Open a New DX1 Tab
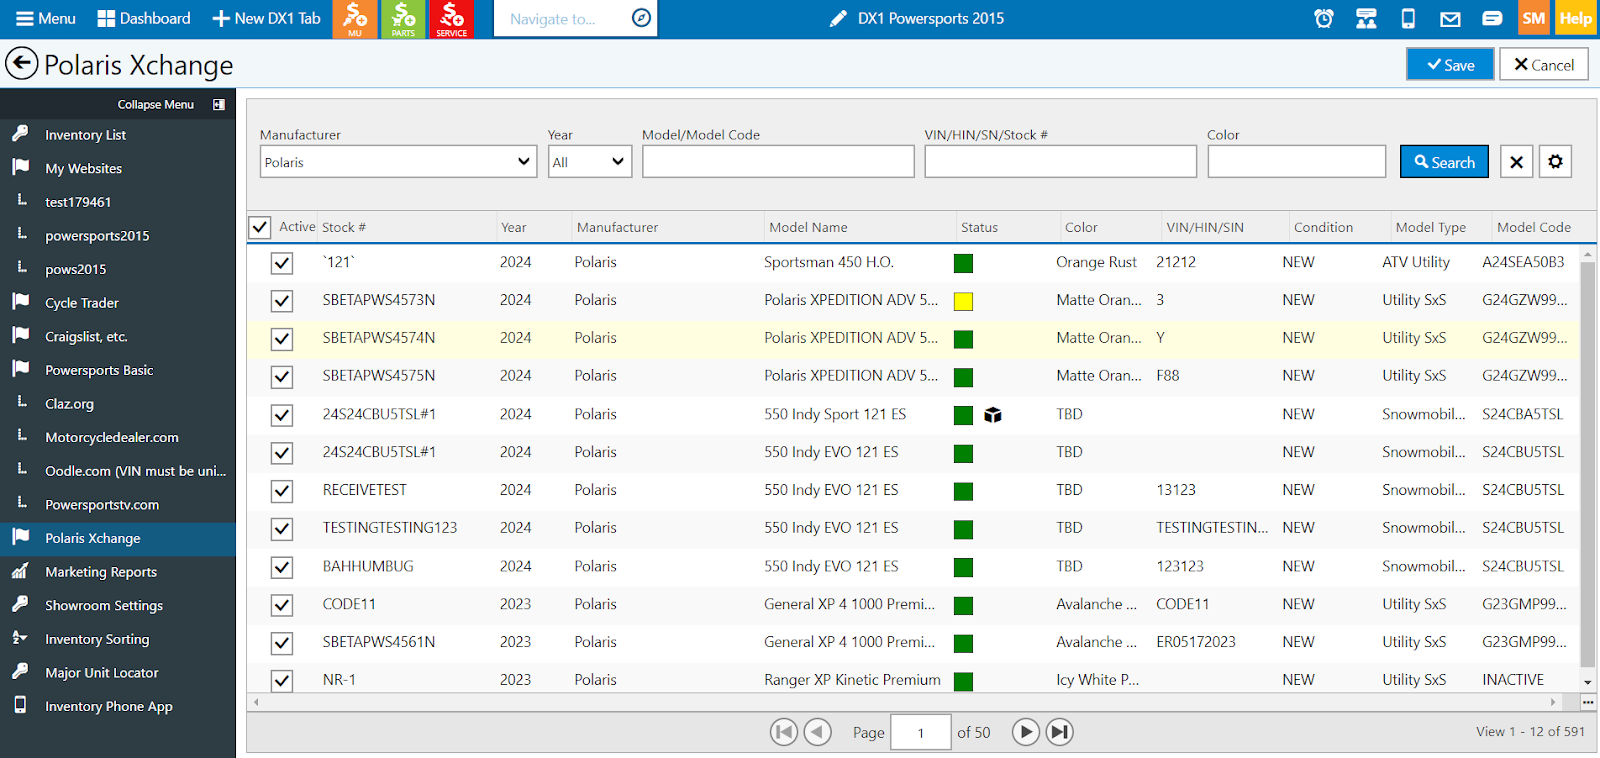This screenshot has height=758, width=1600. (266, 18)
